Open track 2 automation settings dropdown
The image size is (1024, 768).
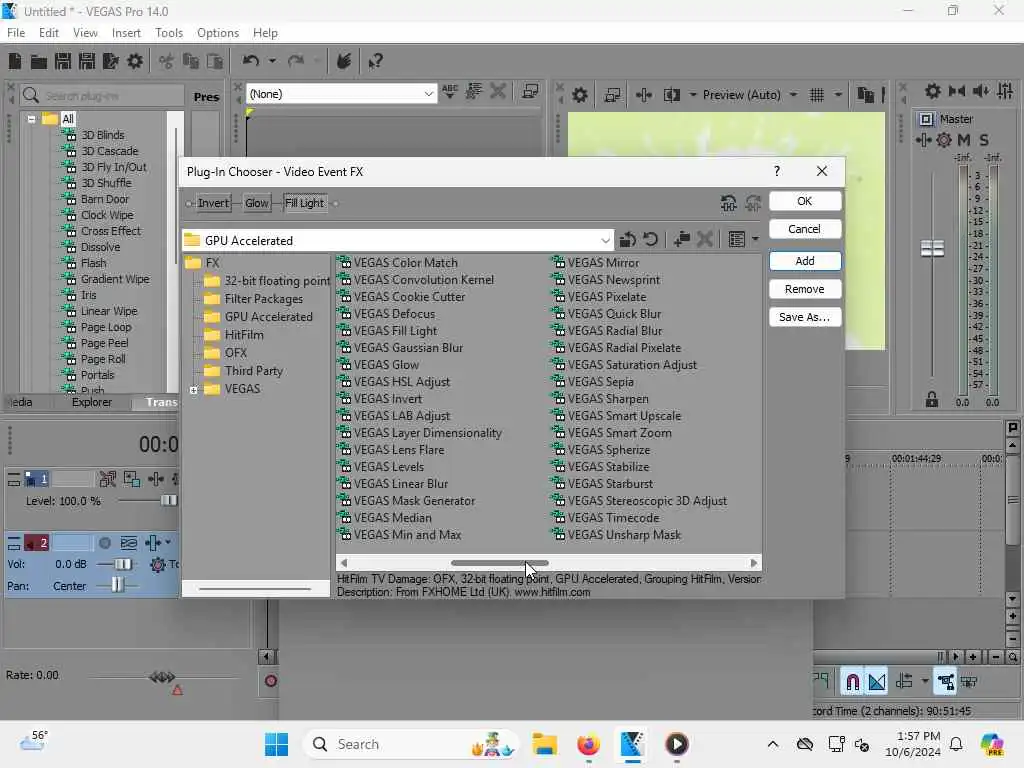[x=168, y=542]
